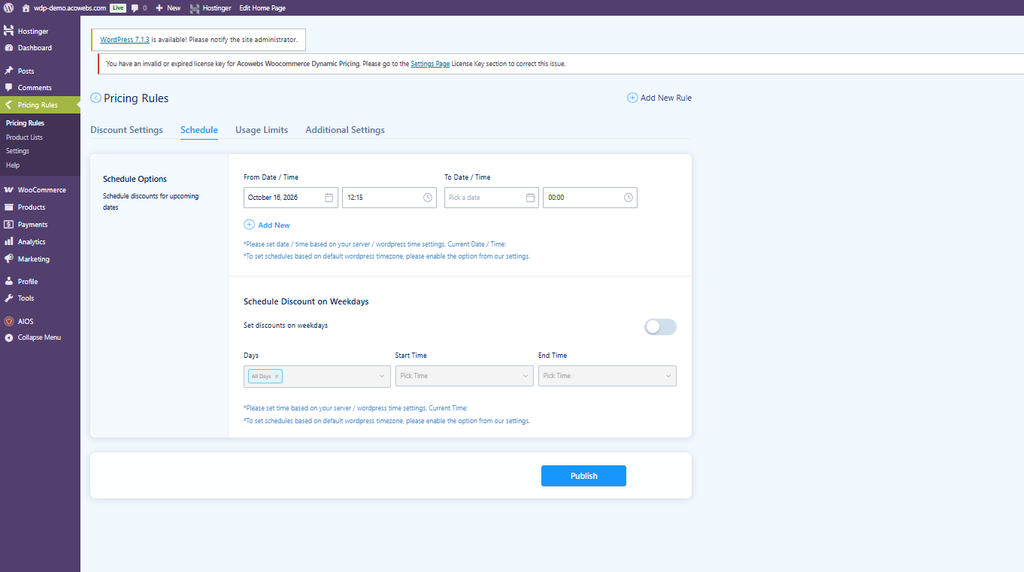The height and width of the screenshot is (572, 1024).
Task: Click the Publish button
Action: pyautogui.click(x=584, y=476)
